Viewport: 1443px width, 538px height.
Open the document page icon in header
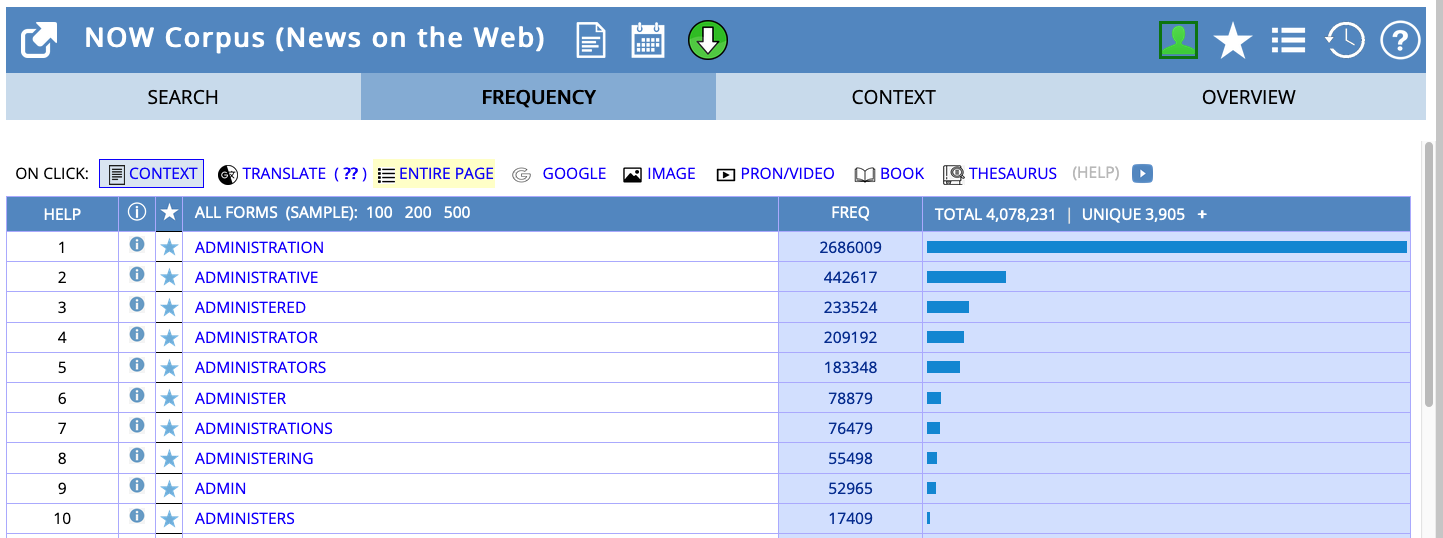(591, 40)
